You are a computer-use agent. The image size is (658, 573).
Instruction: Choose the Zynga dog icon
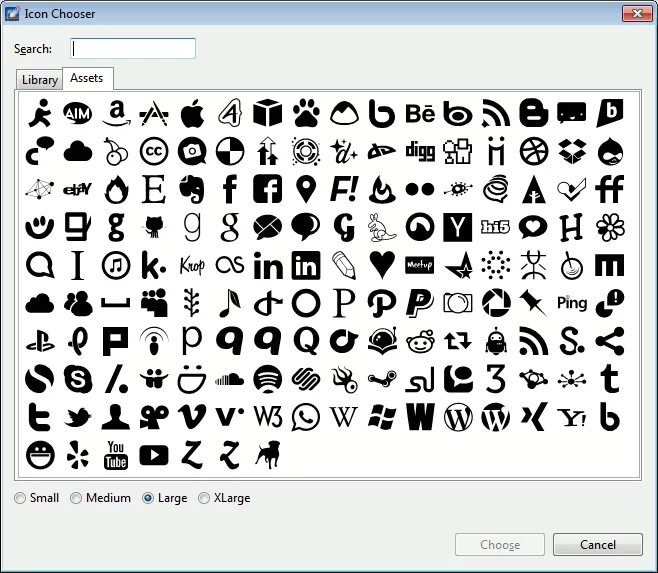point(268,455)
